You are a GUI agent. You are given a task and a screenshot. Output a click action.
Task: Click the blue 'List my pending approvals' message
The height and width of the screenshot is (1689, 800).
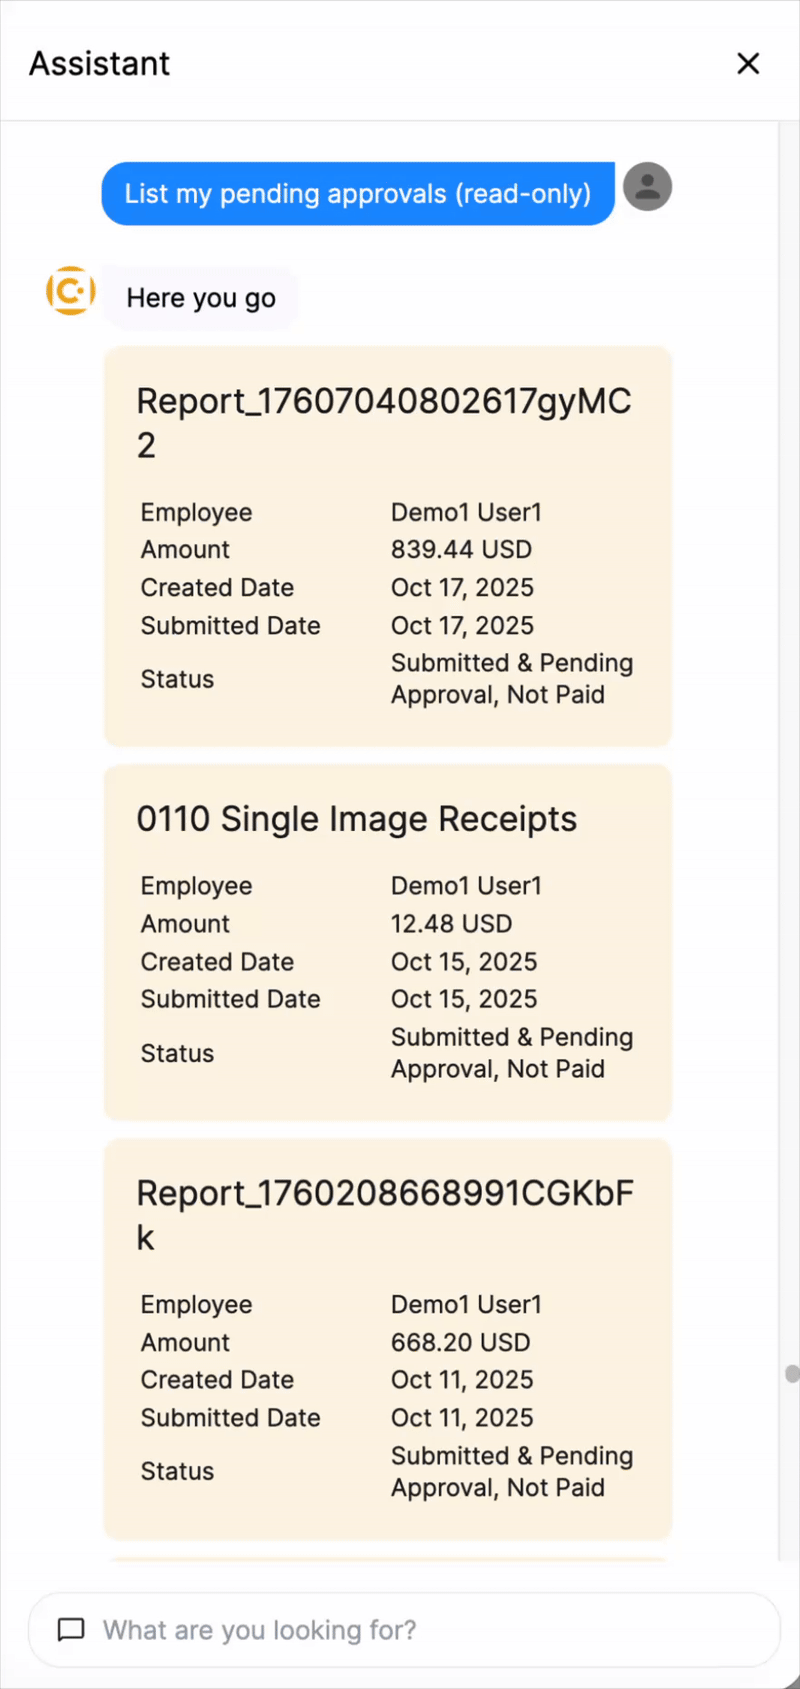[358, 194]
